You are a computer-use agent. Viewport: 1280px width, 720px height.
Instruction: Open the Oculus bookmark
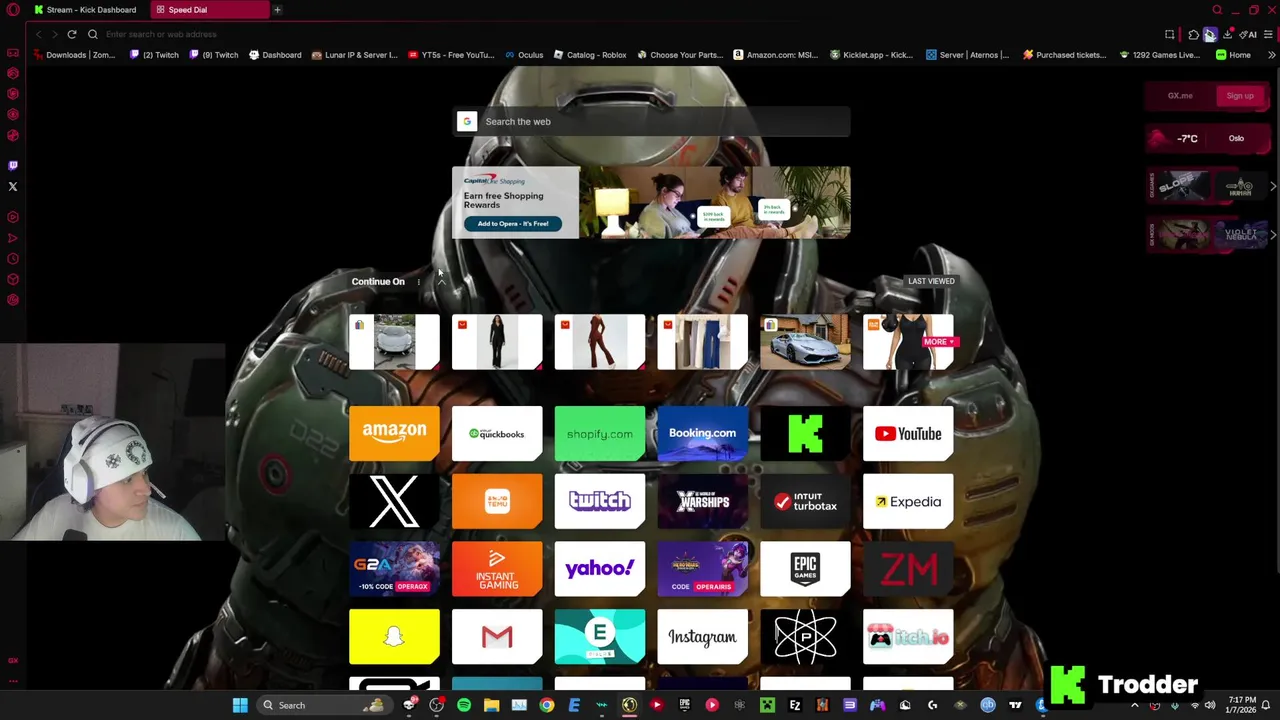click(x=524, y=55)
